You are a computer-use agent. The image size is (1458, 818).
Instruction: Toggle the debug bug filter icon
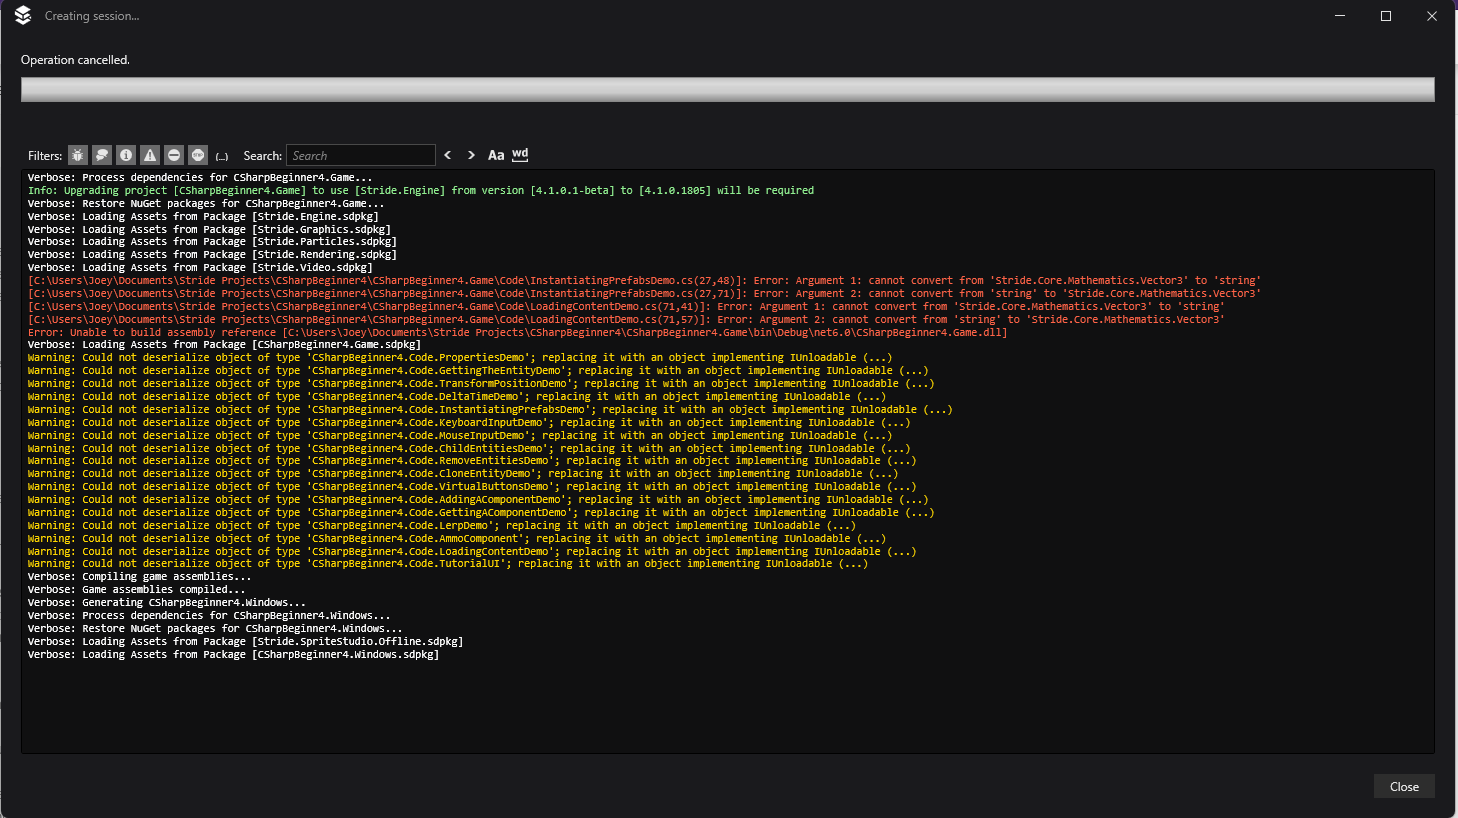coord(77,155)
